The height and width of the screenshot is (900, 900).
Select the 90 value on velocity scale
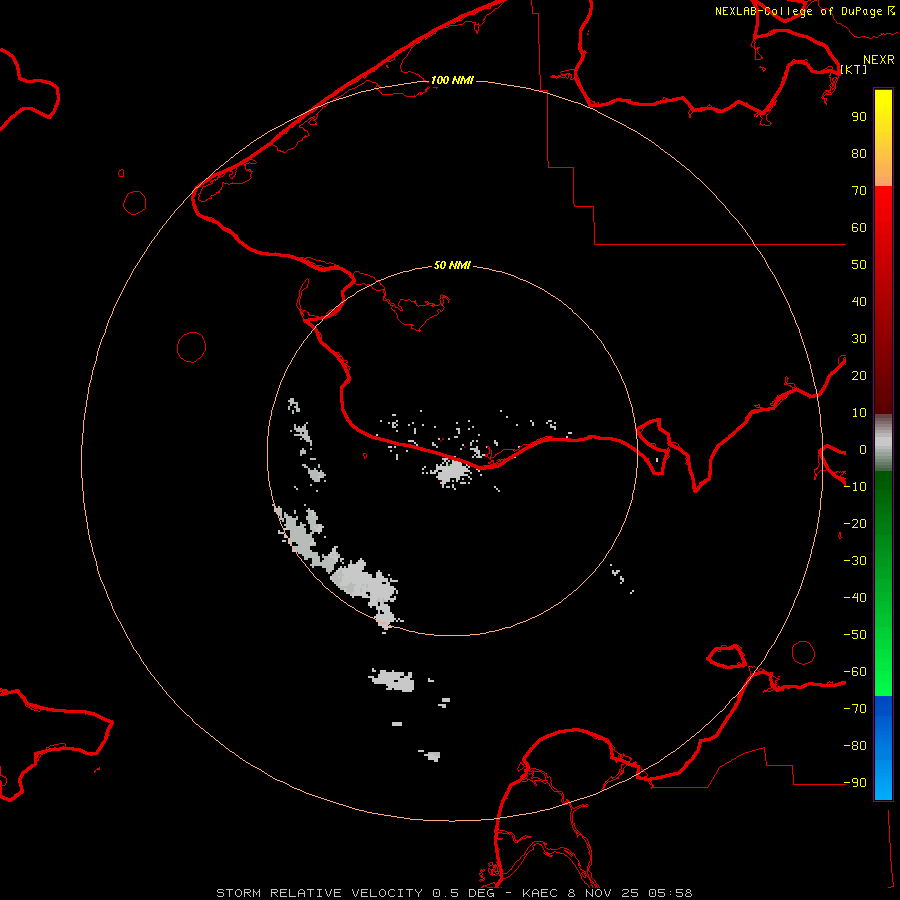pos(859,117)
